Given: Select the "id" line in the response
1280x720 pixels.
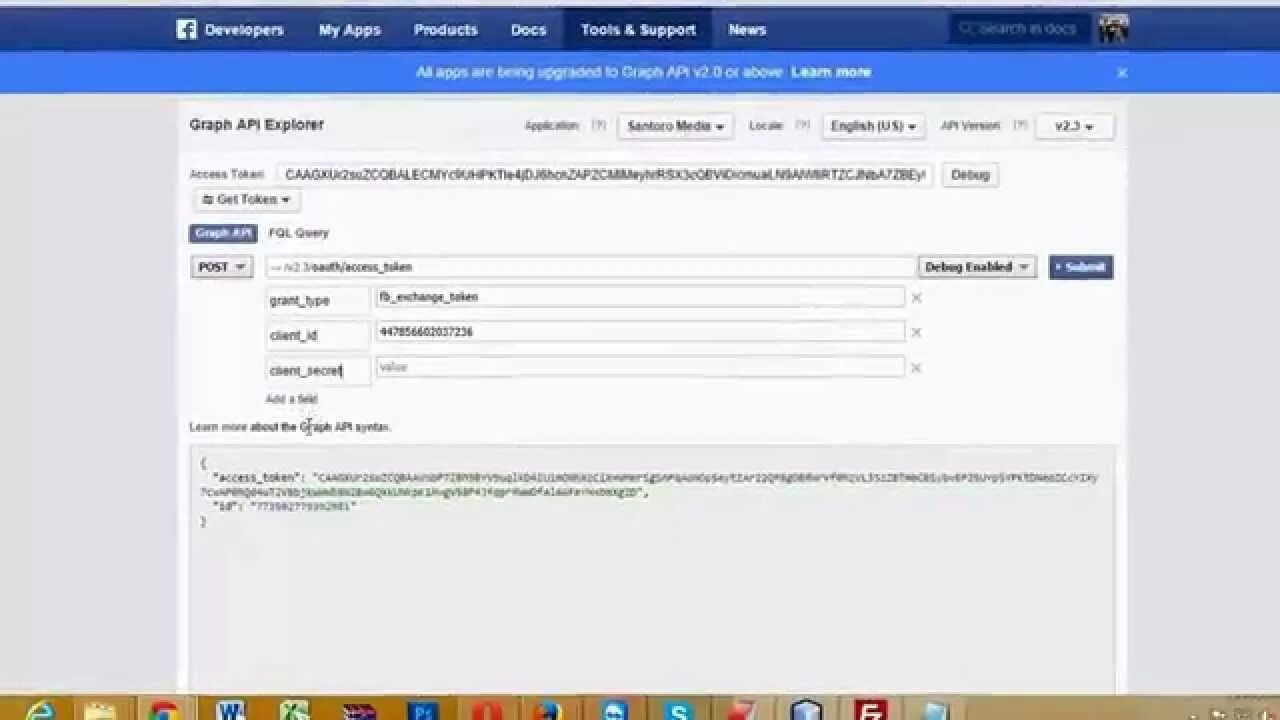Looking at the screenshot, I should click(x=284, y=506).
